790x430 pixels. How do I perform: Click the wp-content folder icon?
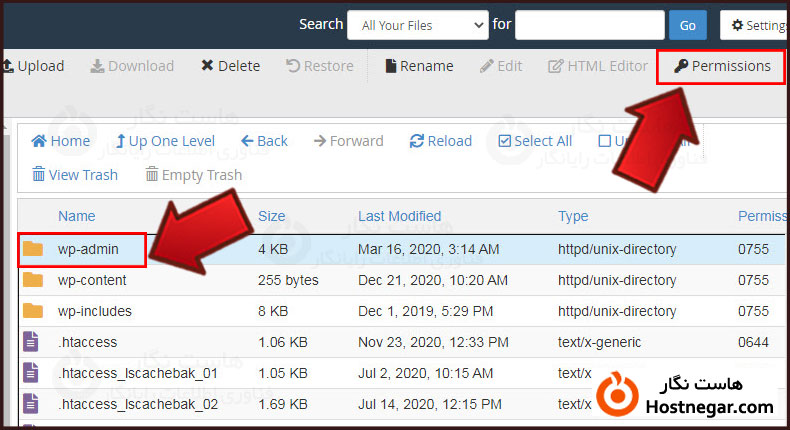point(33,280)
